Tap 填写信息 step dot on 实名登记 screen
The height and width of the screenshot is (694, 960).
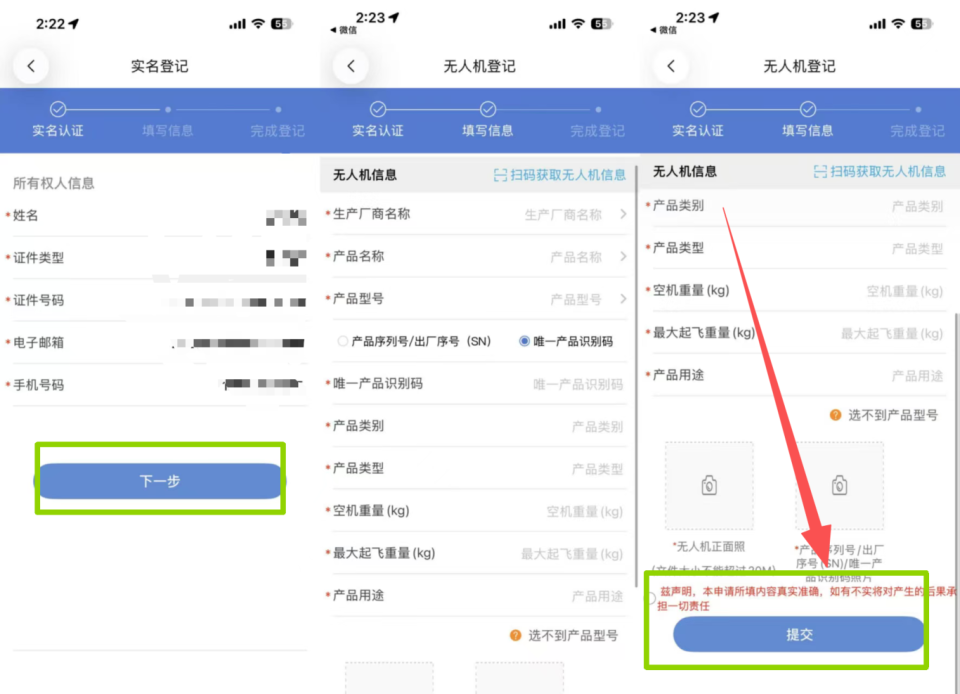coord(168,110)
